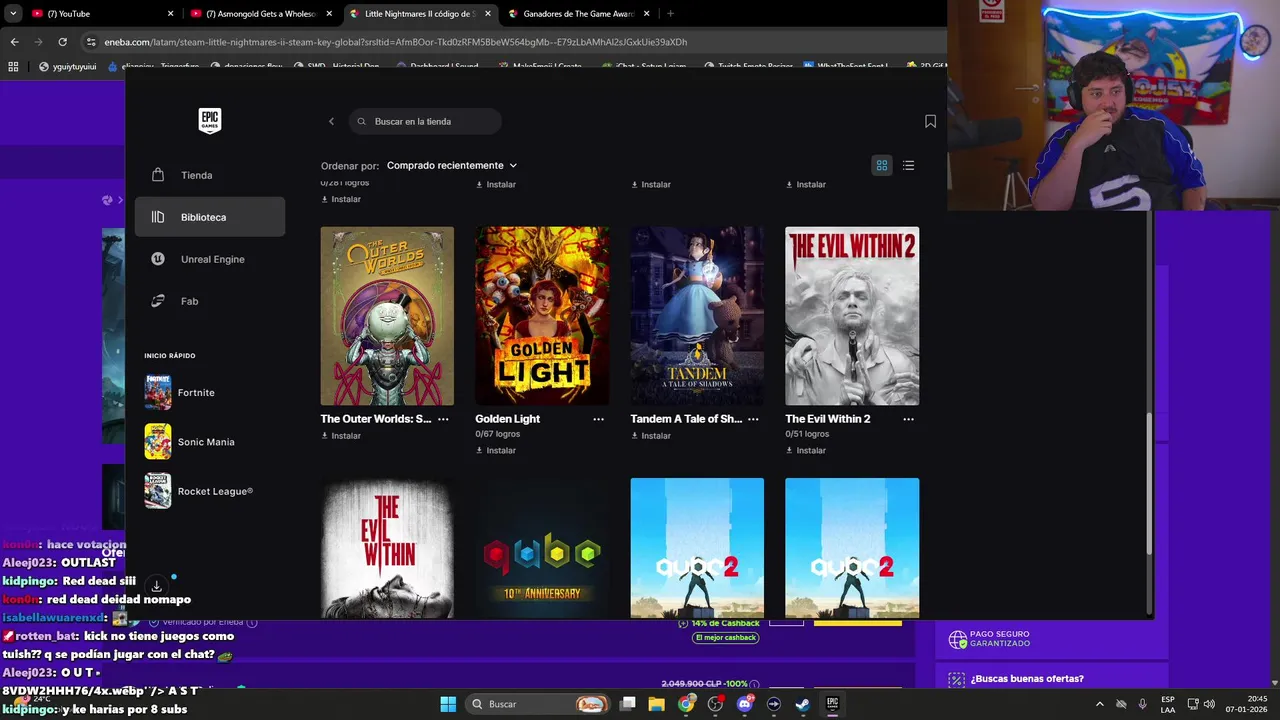Open a new browser tab
This screenshot has width=1280, height=720.
click(x=670, y=14)
